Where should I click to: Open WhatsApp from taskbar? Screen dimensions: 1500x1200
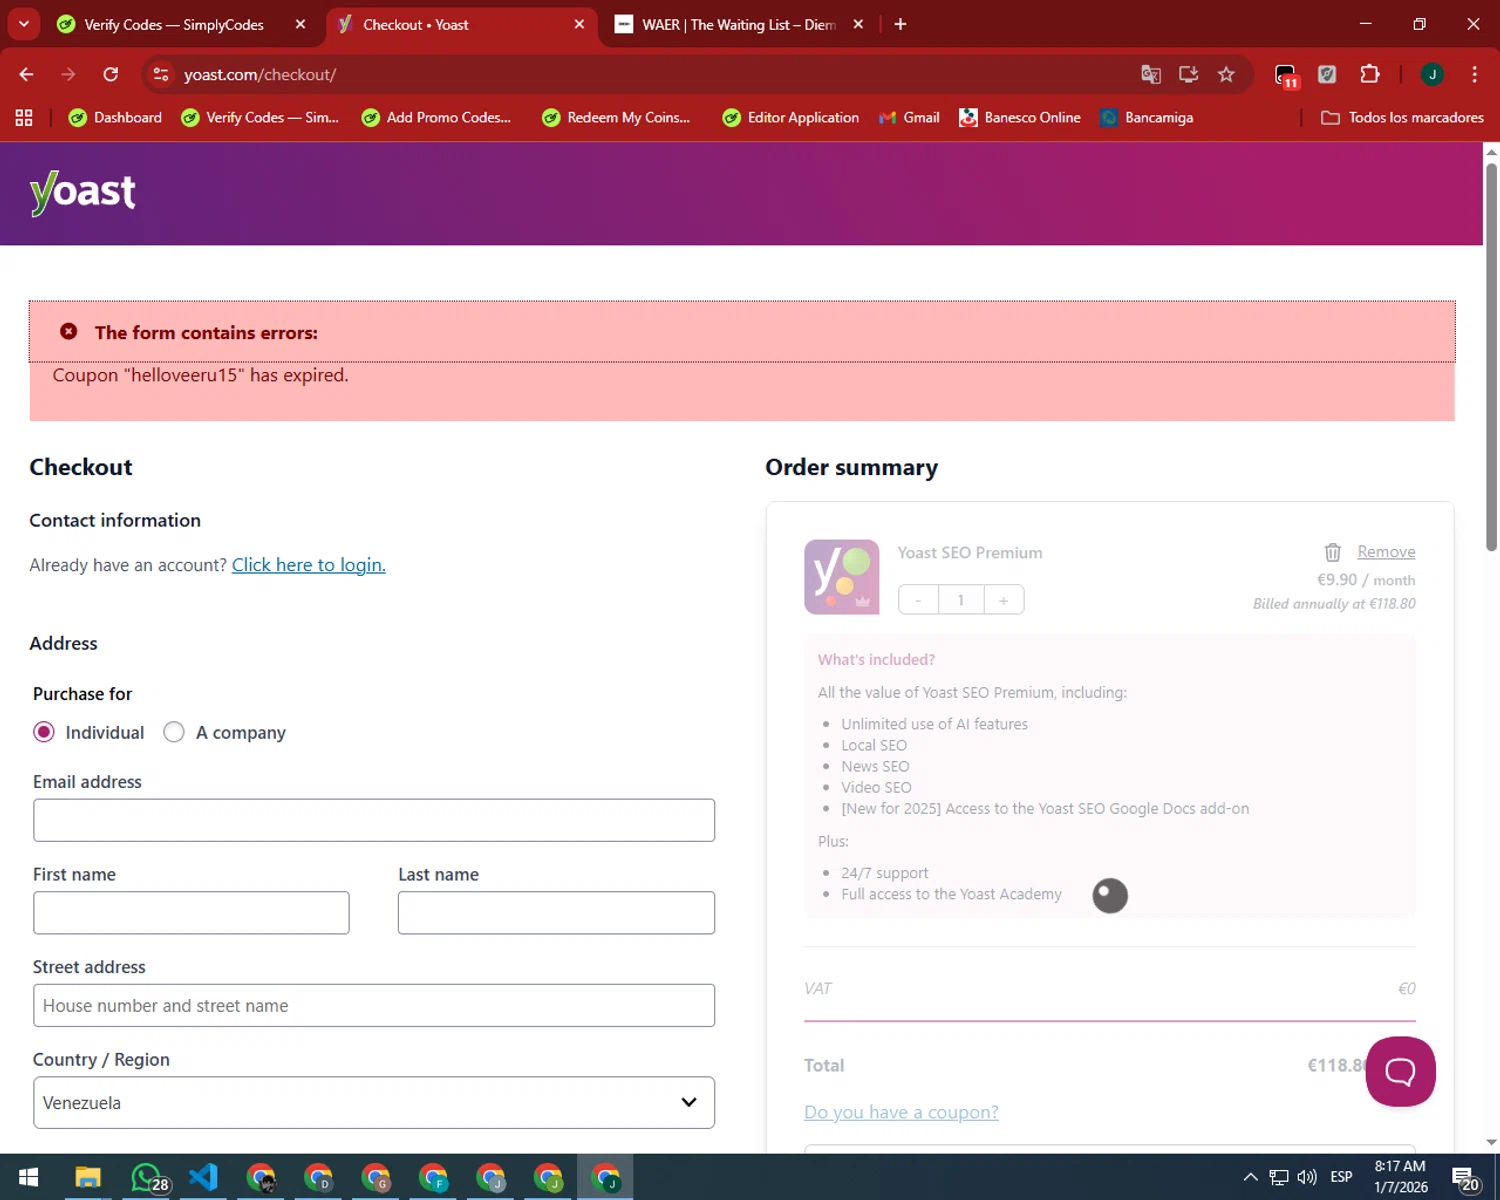(147, 1177)
